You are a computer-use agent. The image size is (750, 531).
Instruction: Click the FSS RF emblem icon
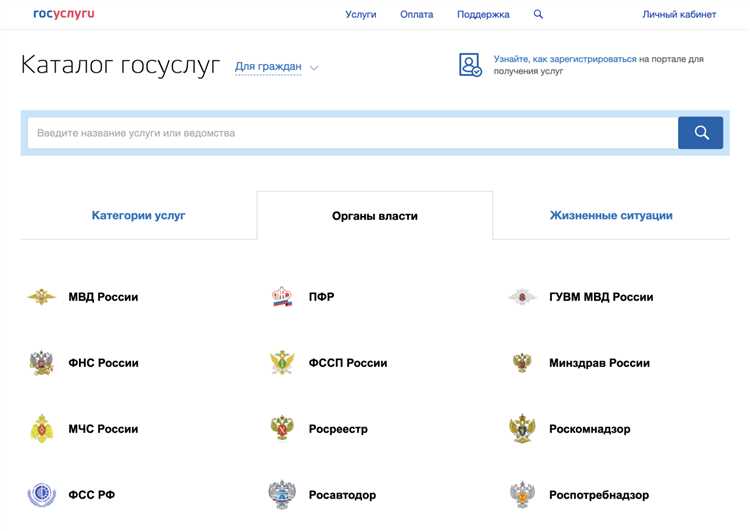tap(42, 495)
